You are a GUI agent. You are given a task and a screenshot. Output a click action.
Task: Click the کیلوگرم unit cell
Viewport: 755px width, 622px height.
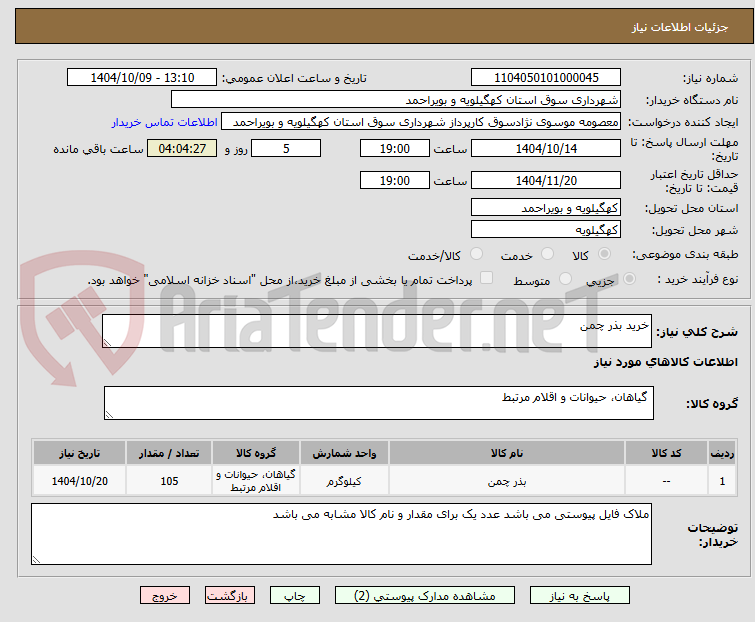[x=344, y=481]
